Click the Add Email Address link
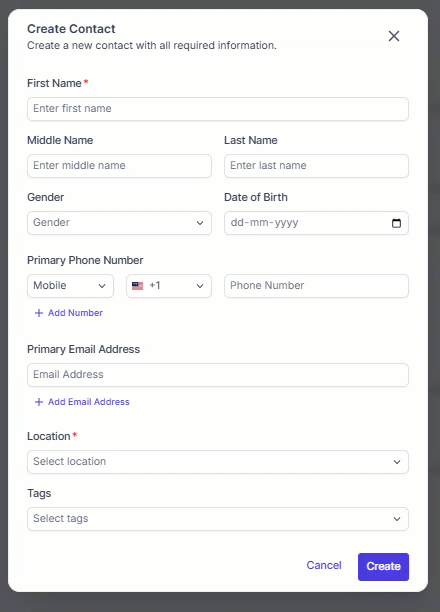 click(89, 402)
